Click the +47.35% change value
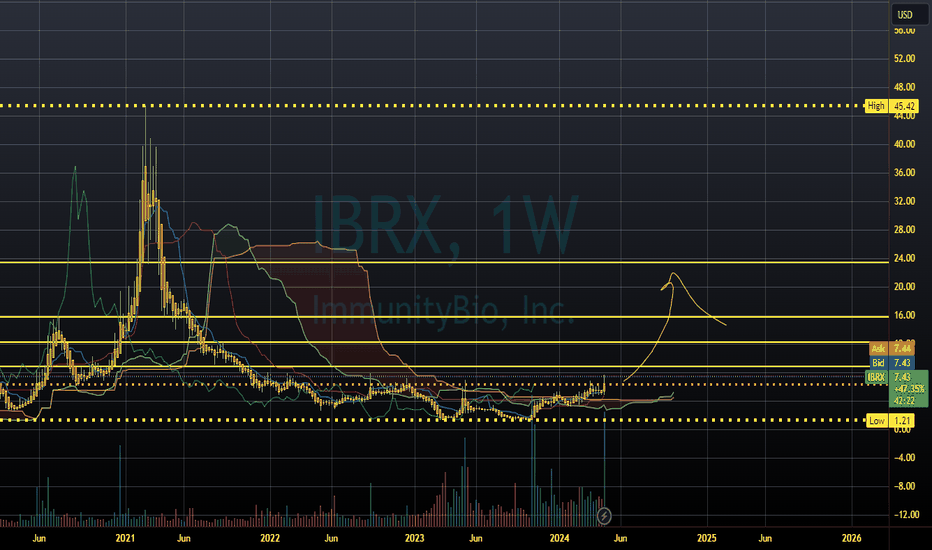The height and width of the screenshot is (550, 932). click(908, 389)
